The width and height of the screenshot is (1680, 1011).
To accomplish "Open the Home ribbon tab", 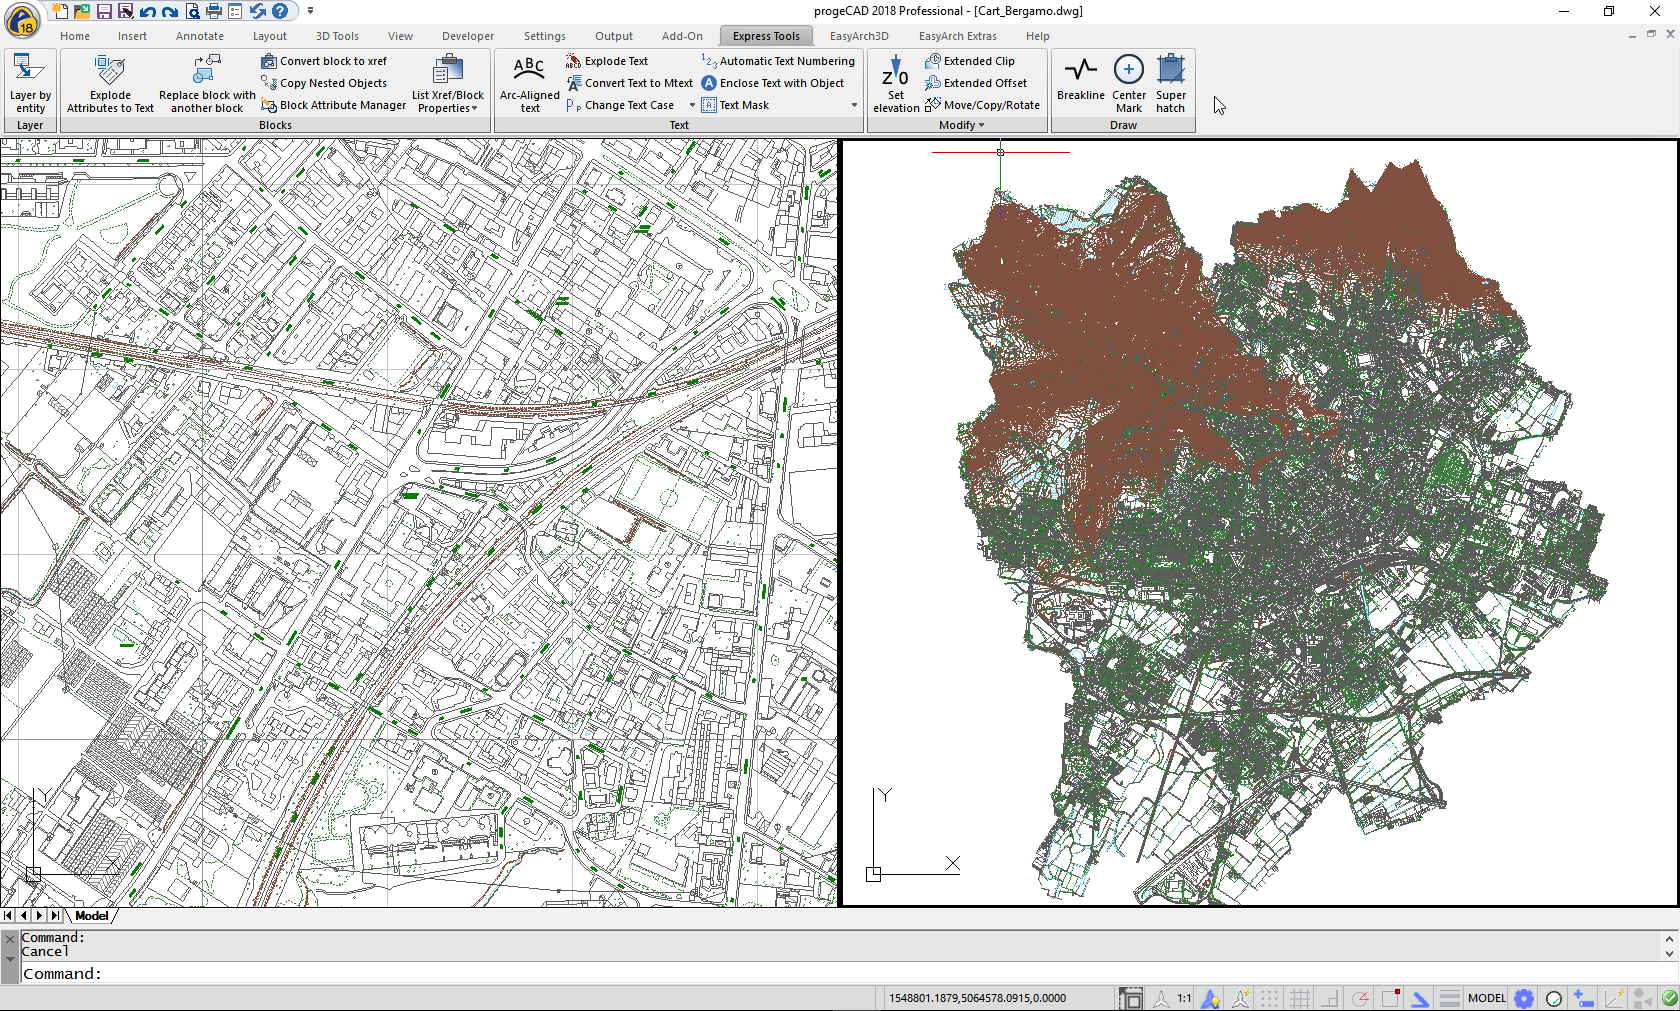I will pos(75,36).
